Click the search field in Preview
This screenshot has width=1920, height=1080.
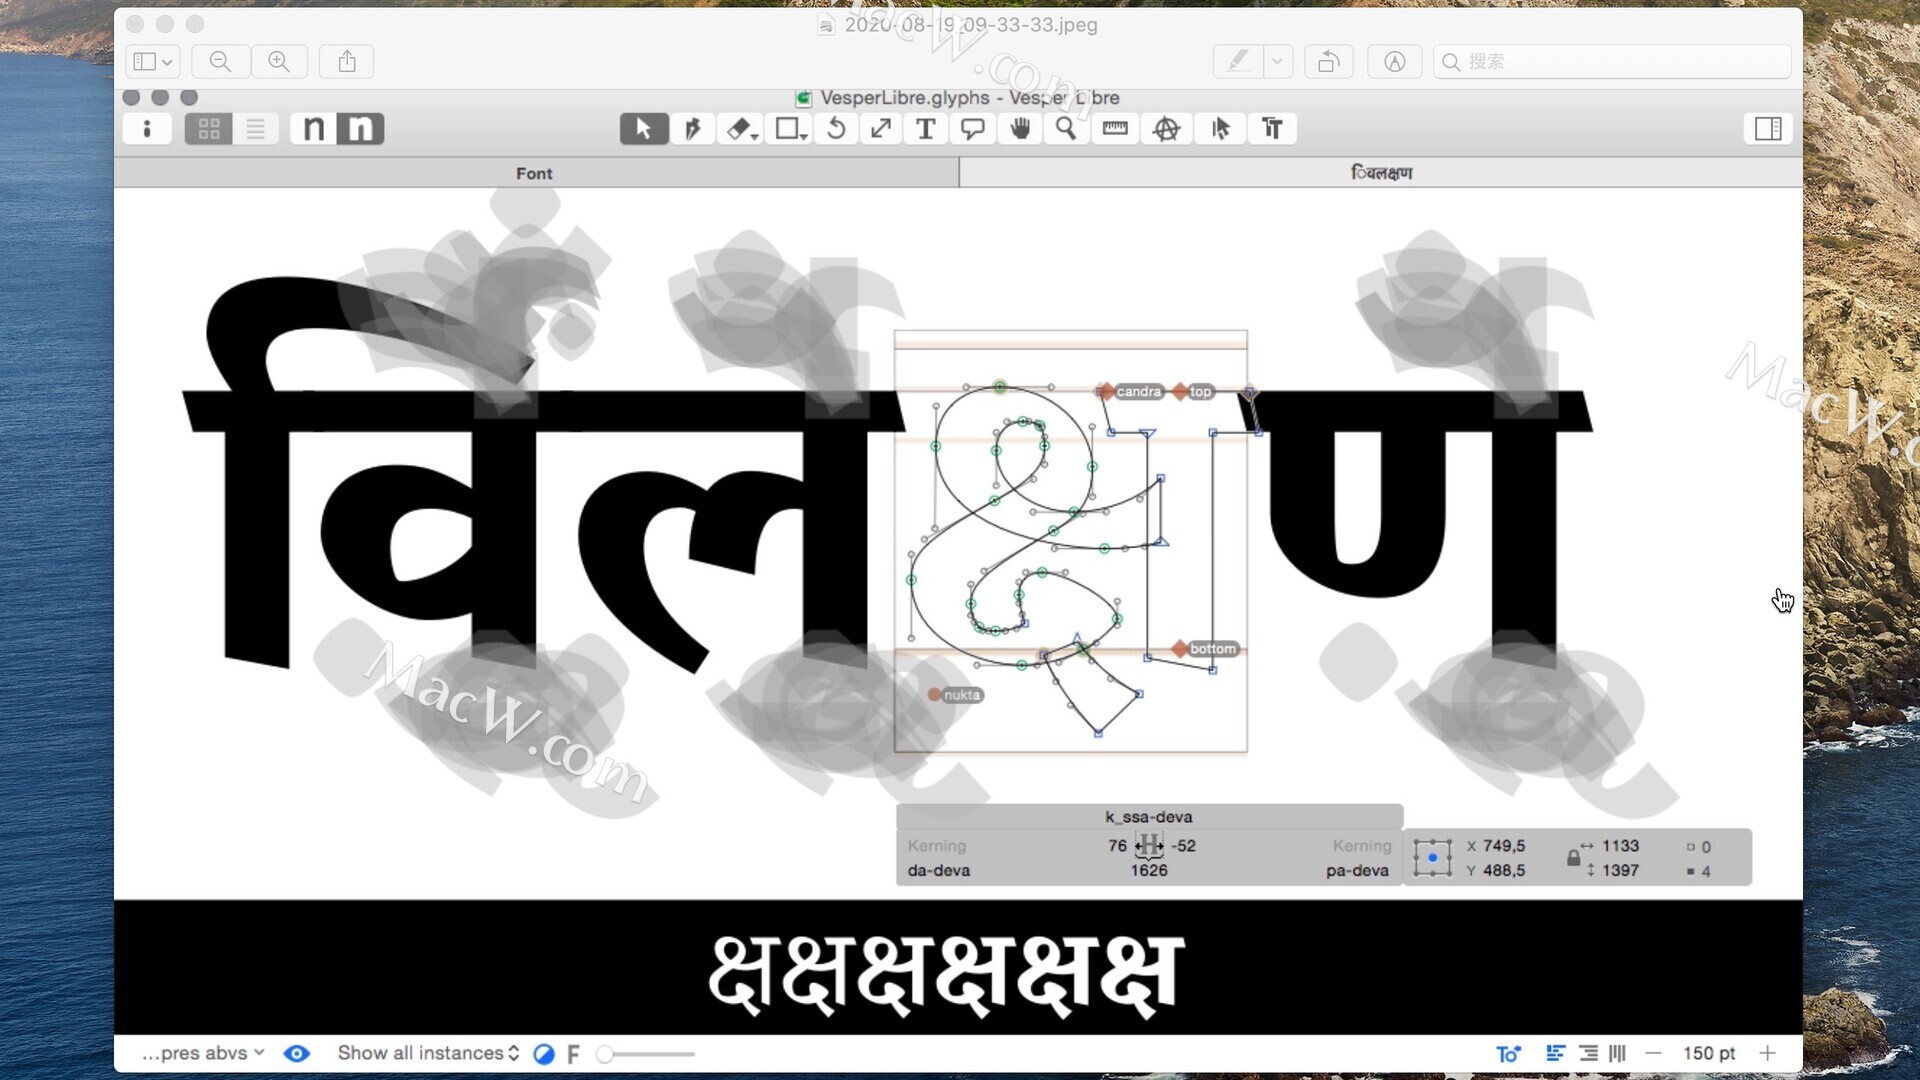(x=1612, y=61)
